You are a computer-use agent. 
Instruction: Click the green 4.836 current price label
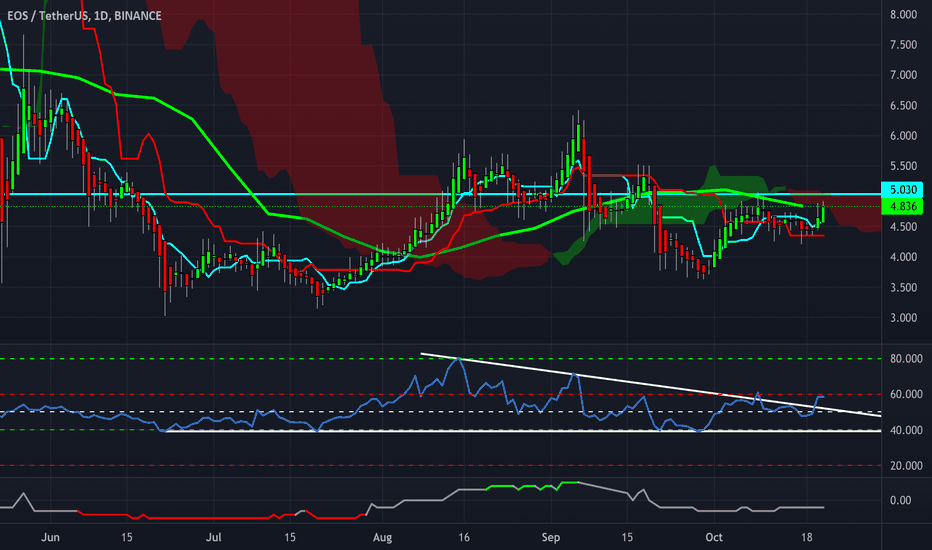[x=902, y=206]
